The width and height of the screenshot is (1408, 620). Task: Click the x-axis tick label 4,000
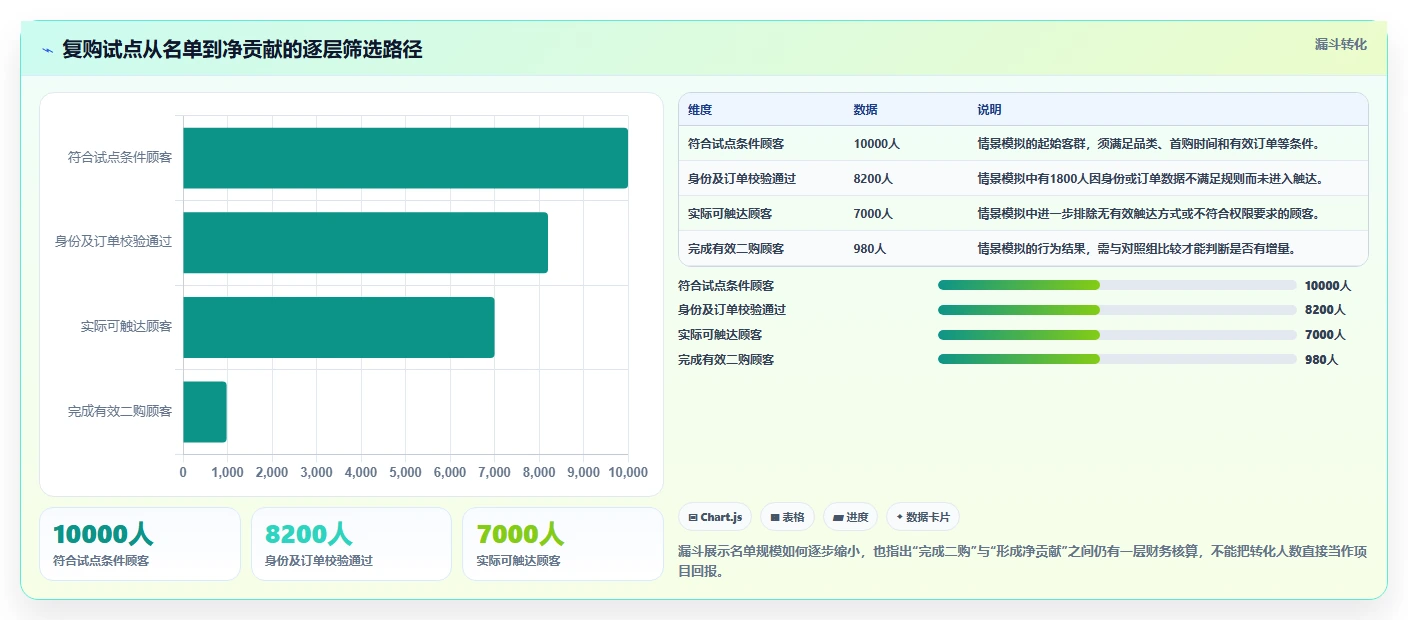[361, 472]
